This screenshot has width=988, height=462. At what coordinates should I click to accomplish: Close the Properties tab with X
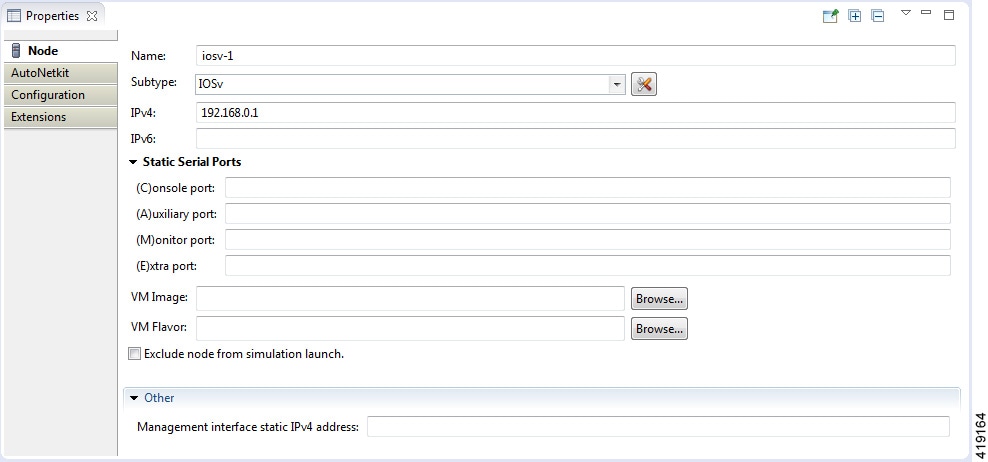click(92, 16)
